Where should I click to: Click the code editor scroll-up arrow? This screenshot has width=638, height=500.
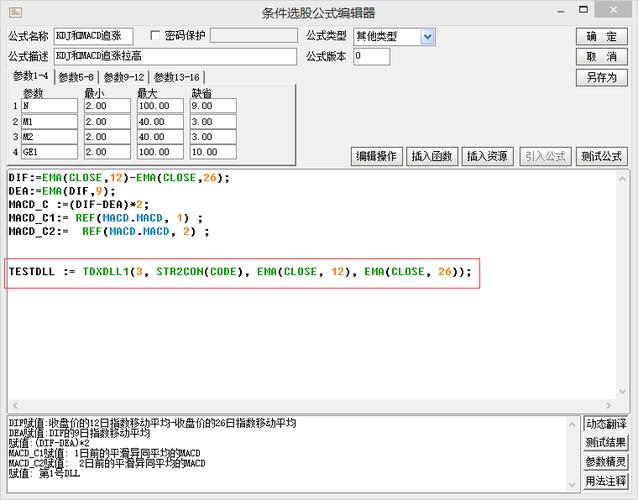622,179
